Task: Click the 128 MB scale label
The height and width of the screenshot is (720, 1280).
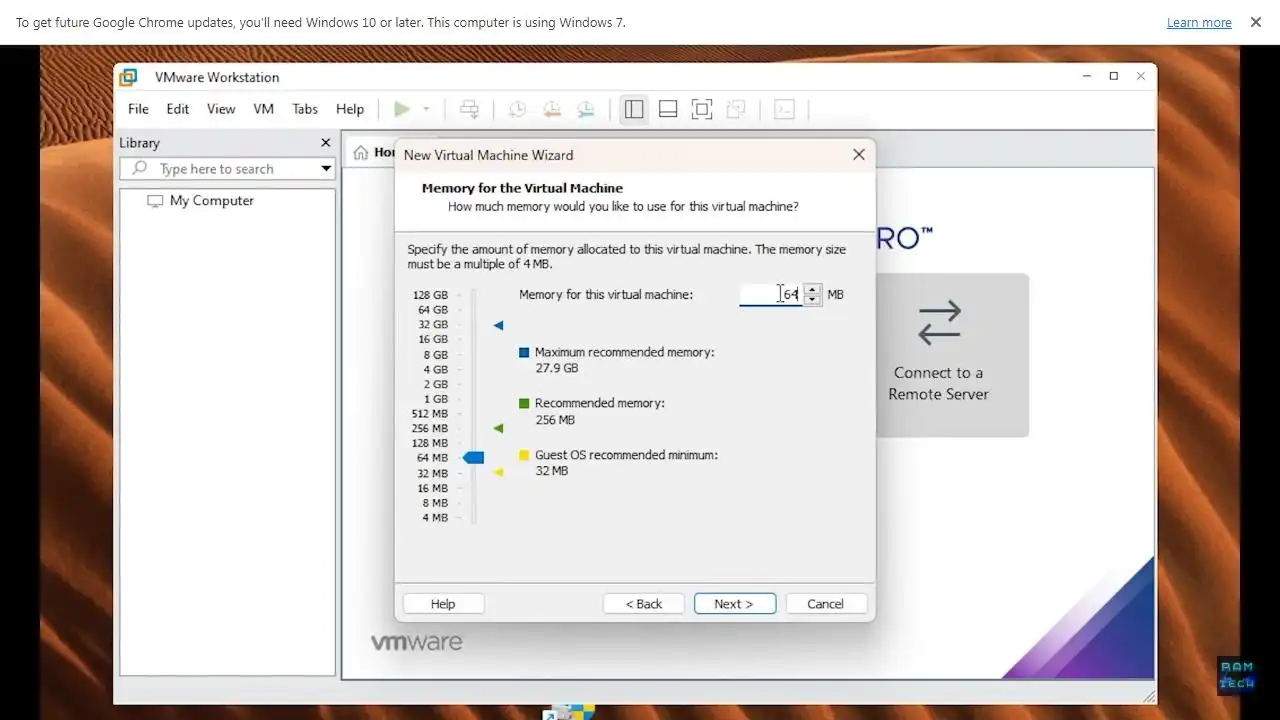Action: pos(430,443)
